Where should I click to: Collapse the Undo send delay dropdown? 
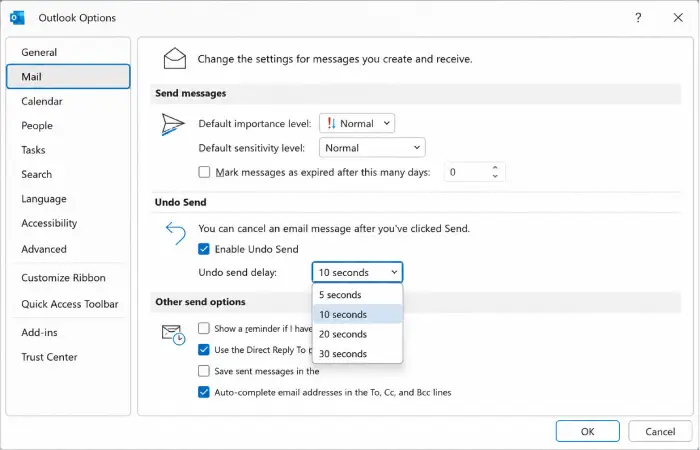[357, 272]
